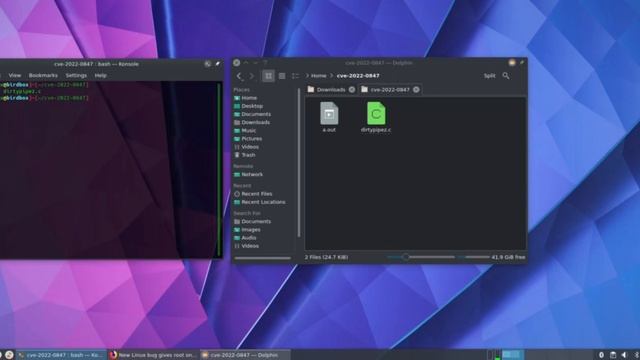Click the Split view button
This screenshot has height=360, width=640.
tap(489, 76)
